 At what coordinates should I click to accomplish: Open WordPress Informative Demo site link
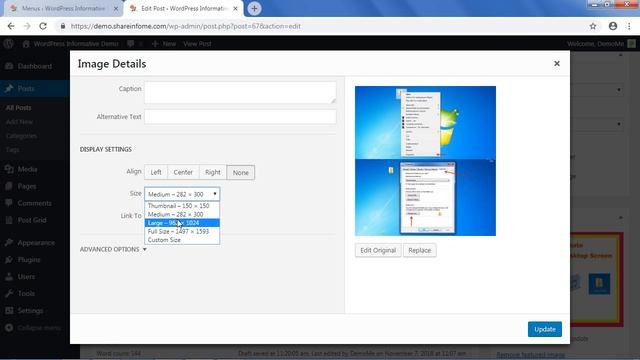tap(71, 44)
